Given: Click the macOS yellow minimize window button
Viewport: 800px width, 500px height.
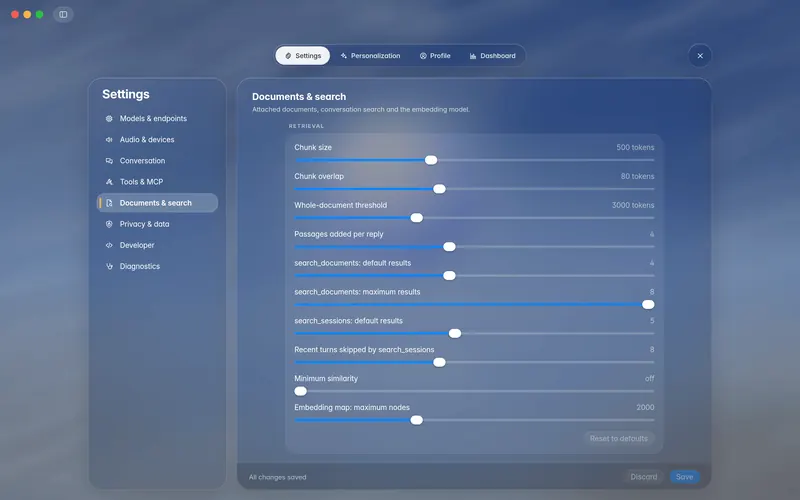Looking at the screenshot, I should click(x=27, y=14).
